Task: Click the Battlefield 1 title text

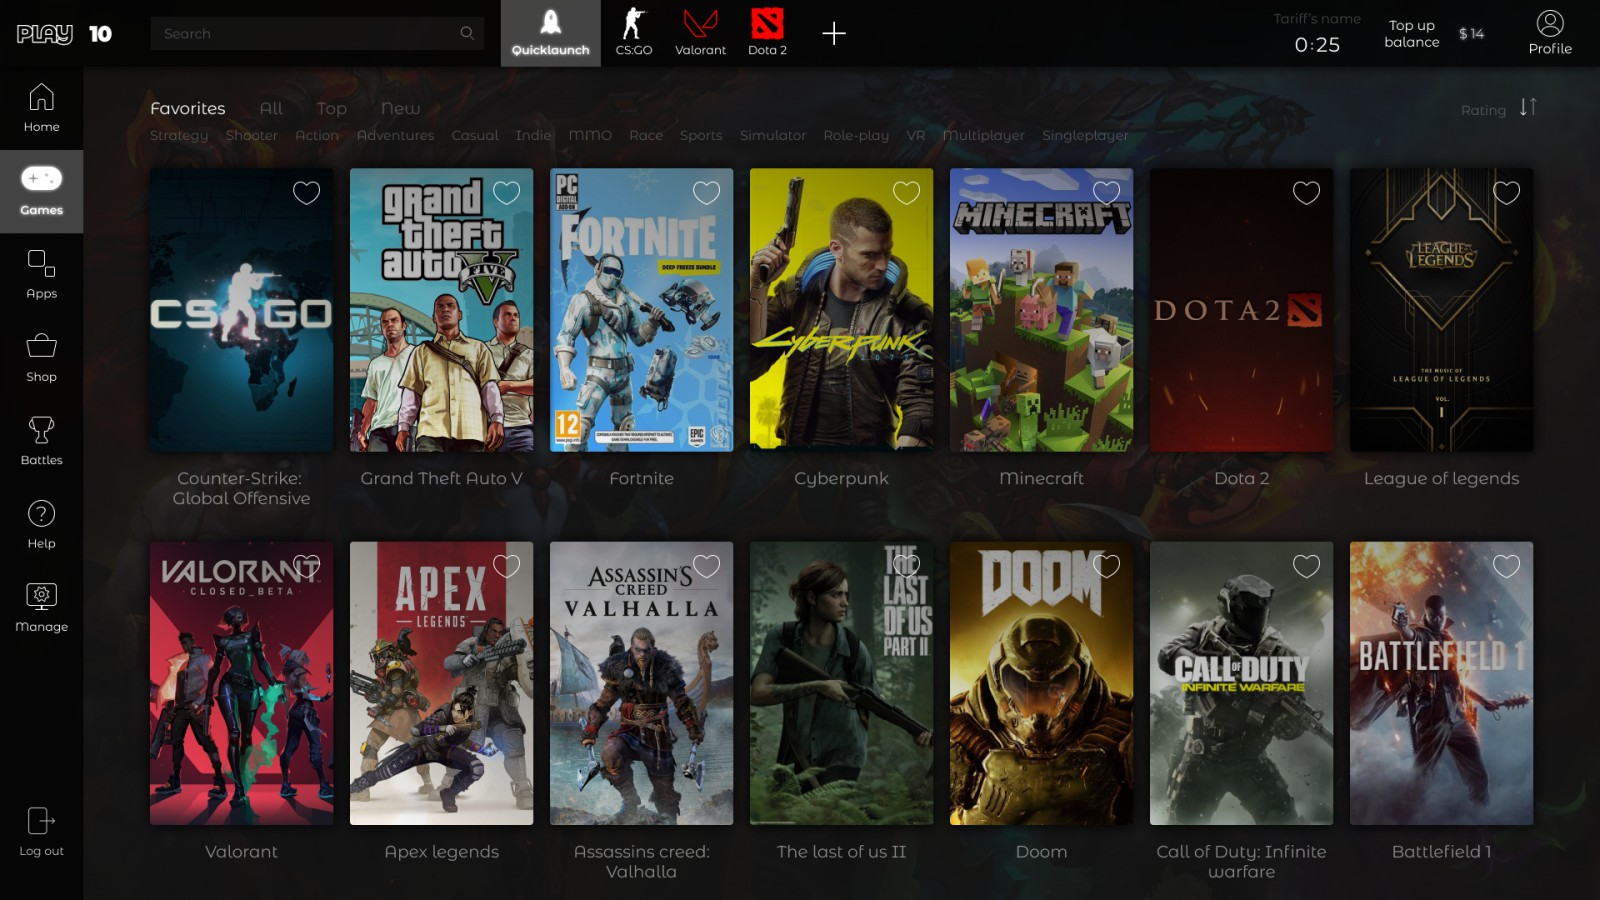Action: click(1441, 852)
